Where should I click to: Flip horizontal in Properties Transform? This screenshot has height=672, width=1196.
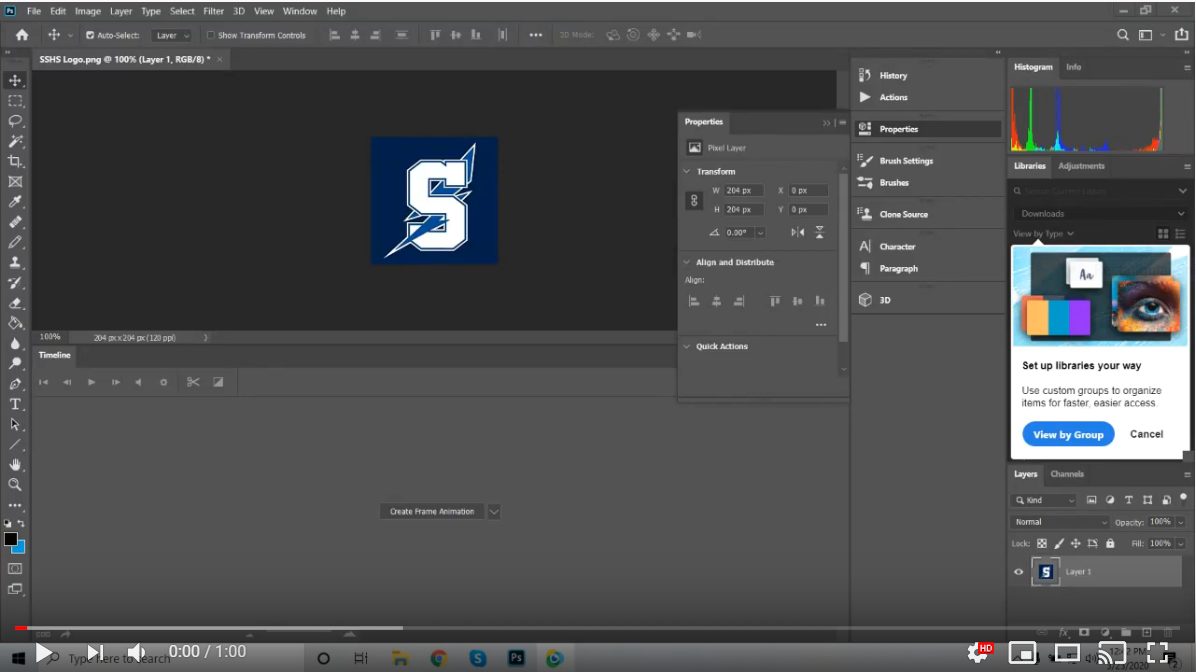[x=797, y=232]
